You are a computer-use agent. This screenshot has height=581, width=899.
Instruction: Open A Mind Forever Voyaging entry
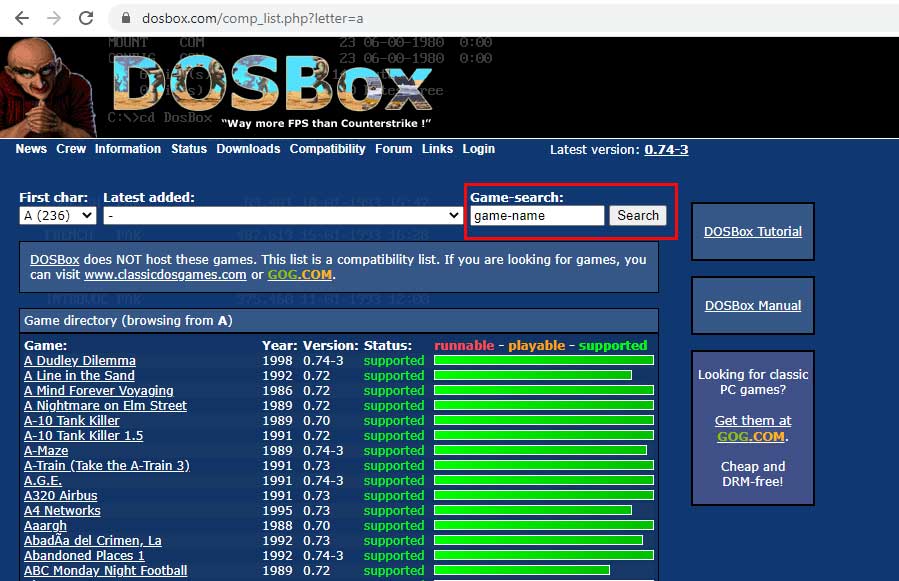pyautogui.click(x=99, y=391)
